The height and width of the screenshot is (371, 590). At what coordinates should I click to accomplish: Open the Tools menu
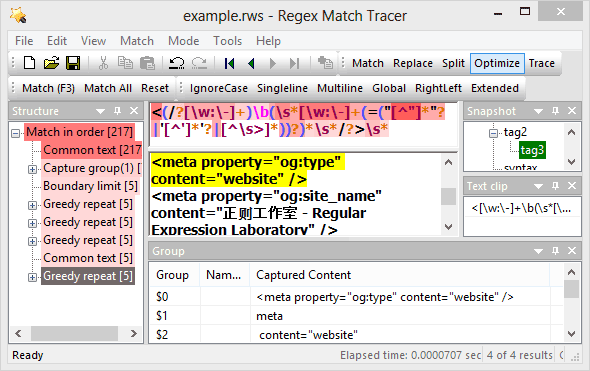point(227,41)
